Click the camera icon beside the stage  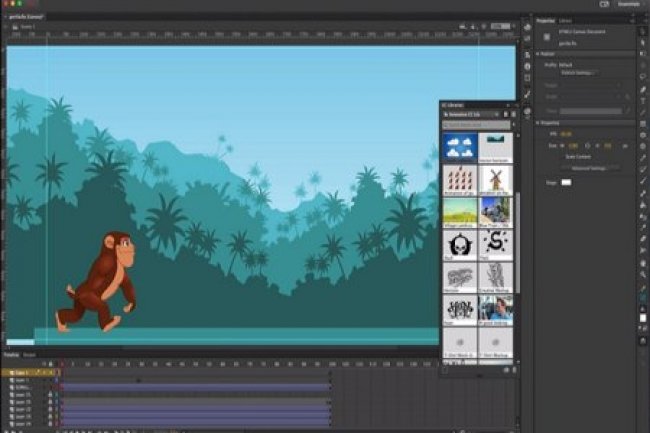[527, 25]
